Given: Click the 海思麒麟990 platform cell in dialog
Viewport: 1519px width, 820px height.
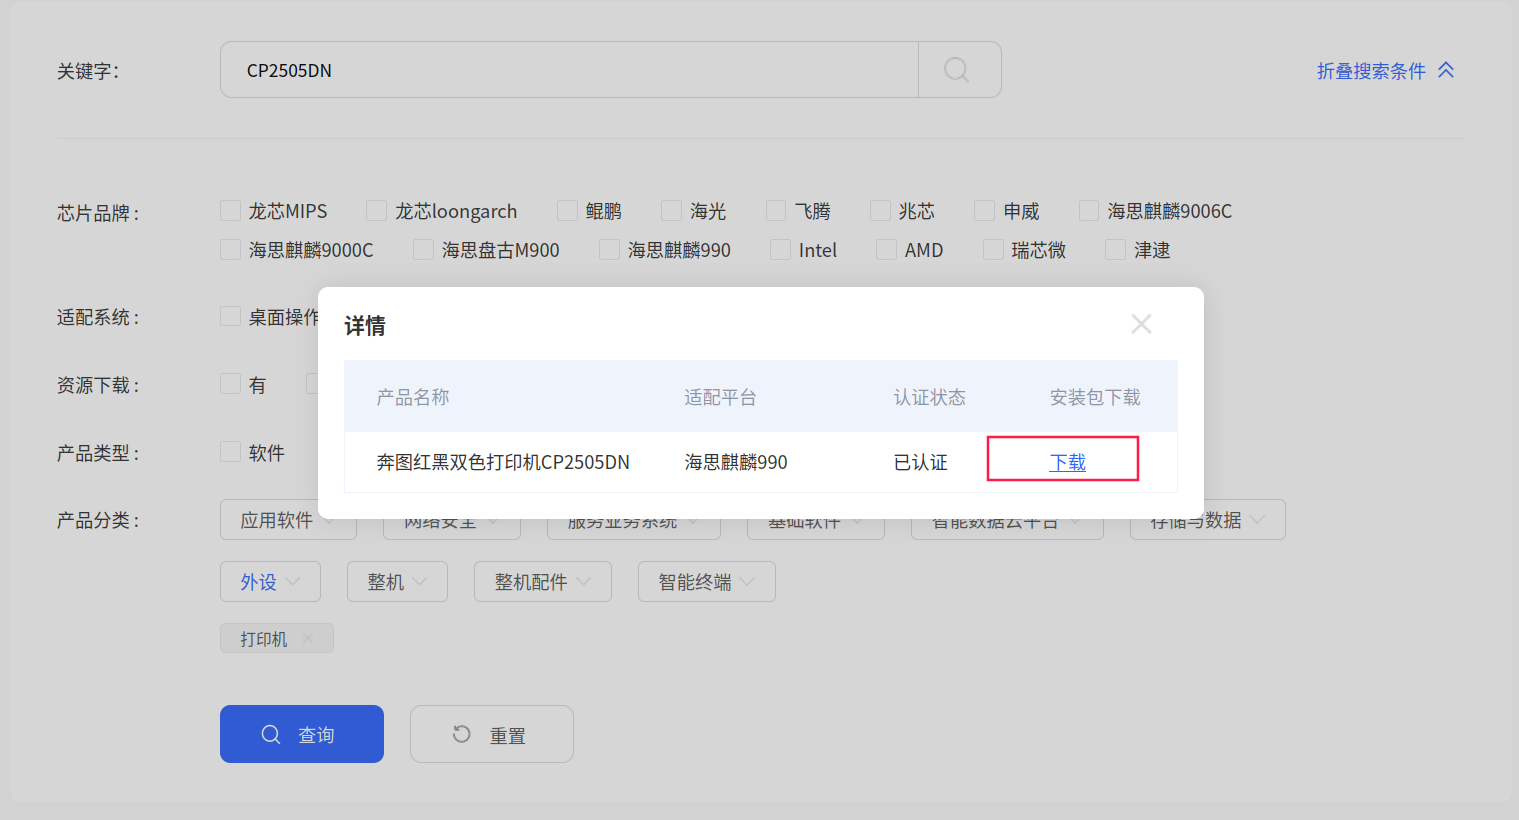Looking at the screenshot, I should 736,462.
